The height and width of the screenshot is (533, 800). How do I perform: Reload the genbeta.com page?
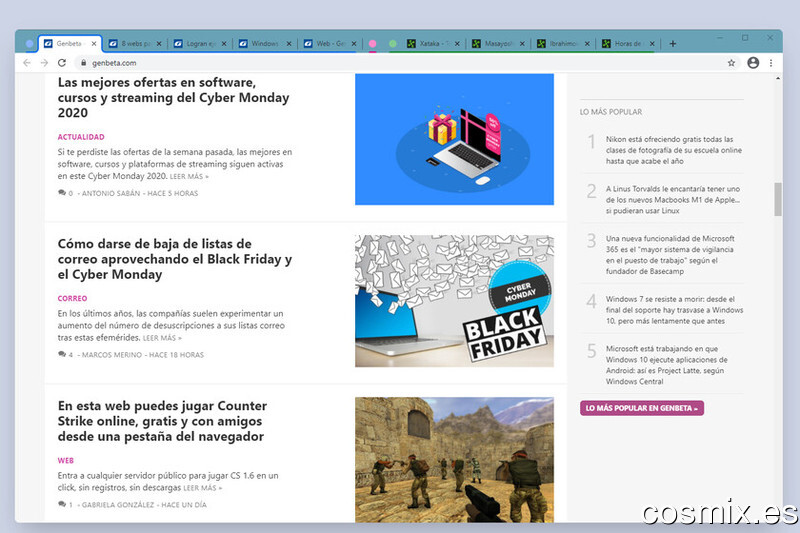(62, 63)
